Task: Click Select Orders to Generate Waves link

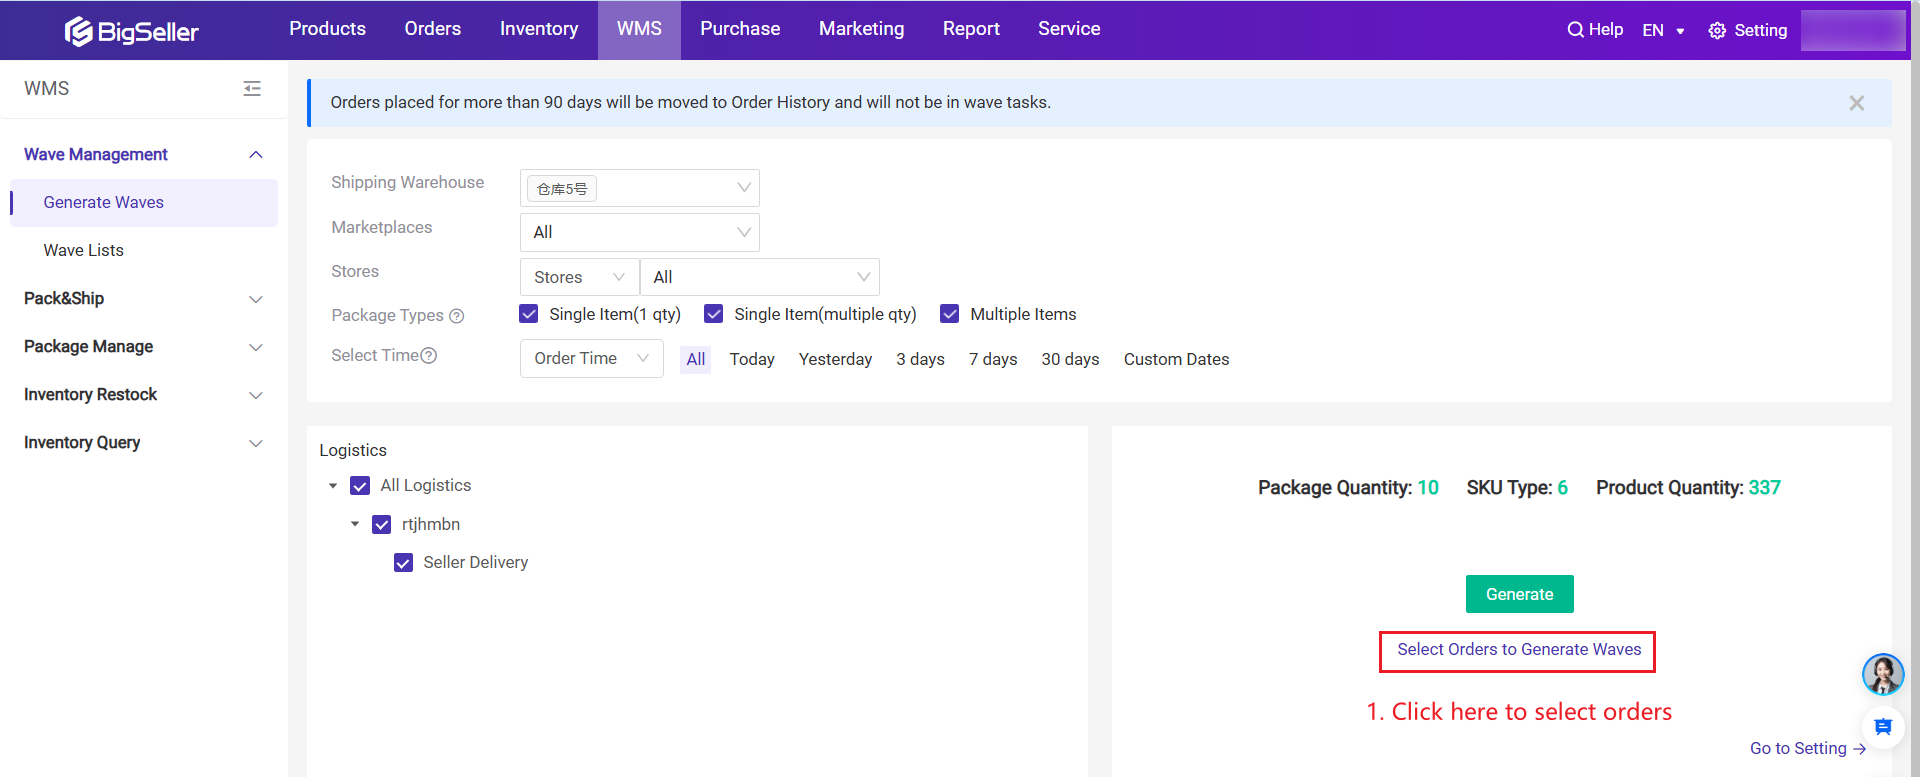Action: 1519,650
